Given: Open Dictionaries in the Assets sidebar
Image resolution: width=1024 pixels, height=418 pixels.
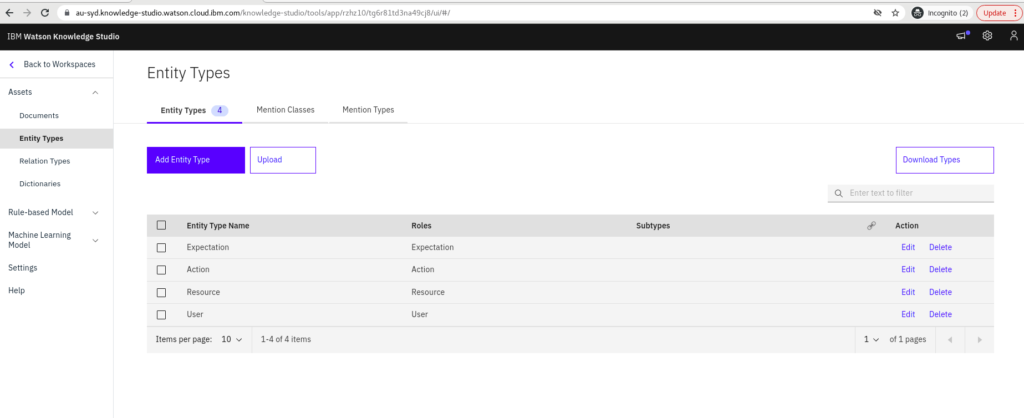Looking at the screenshot, I should click(x=40, y=183).
